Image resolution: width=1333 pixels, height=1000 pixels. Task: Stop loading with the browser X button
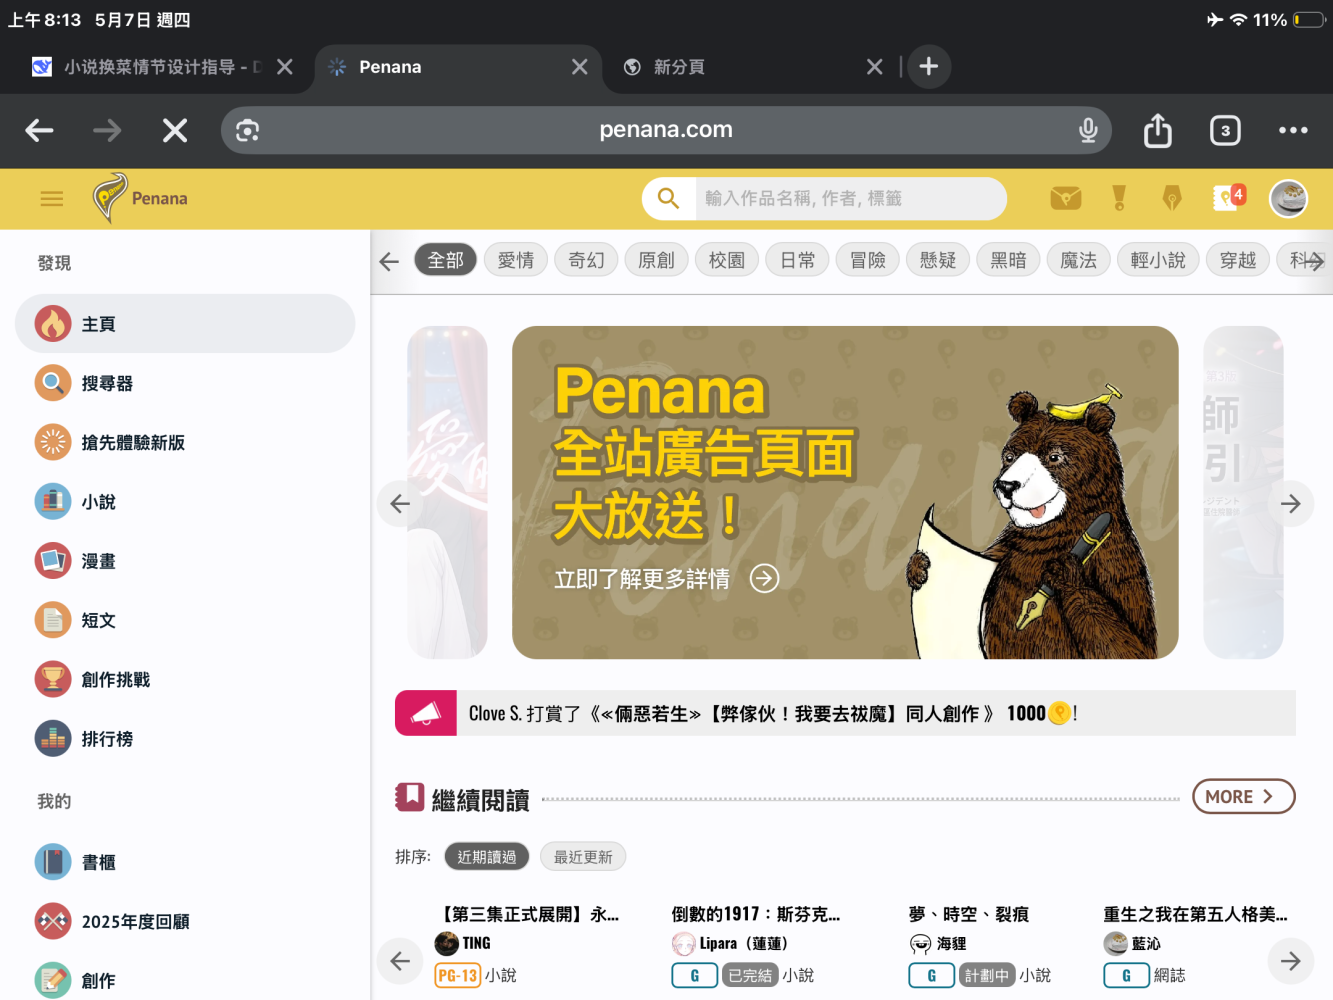[x=175, y=130]
